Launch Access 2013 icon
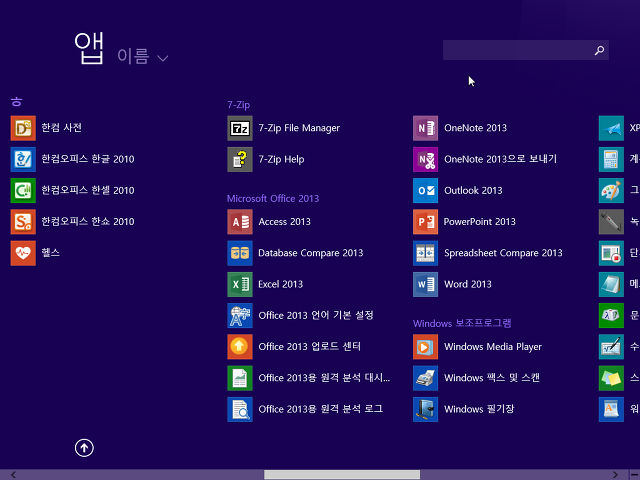The image size is (640, 480). [x=240, y=222]
